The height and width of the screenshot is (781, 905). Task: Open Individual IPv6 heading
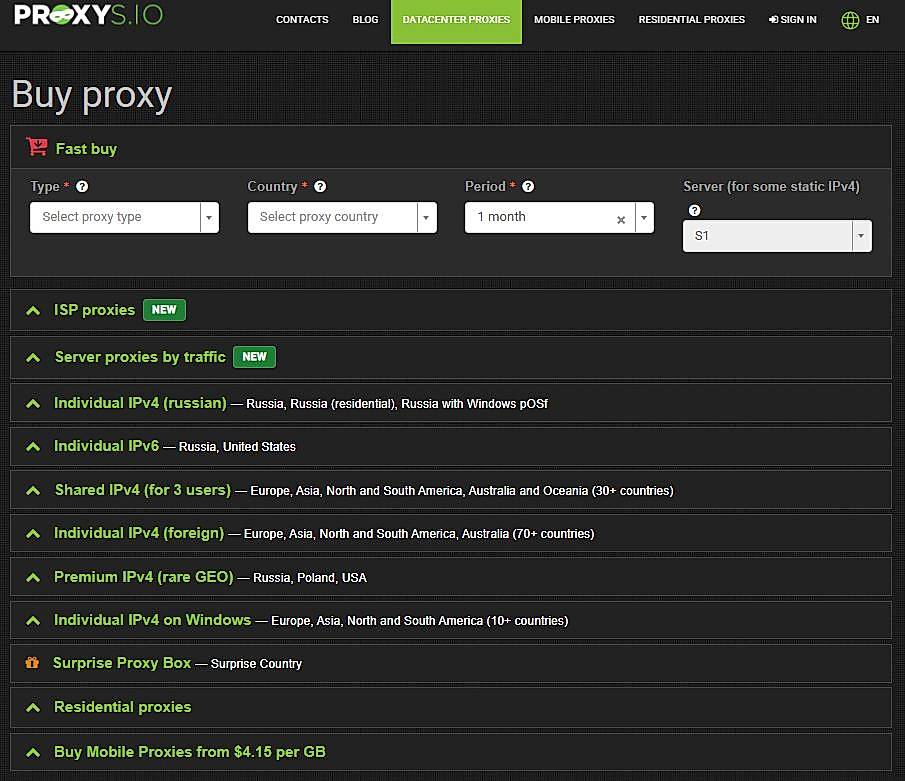point(106,446)
